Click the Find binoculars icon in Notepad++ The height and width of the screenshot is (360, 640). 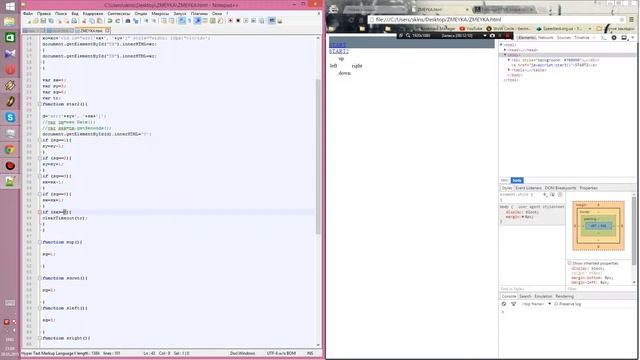point(128,21)
